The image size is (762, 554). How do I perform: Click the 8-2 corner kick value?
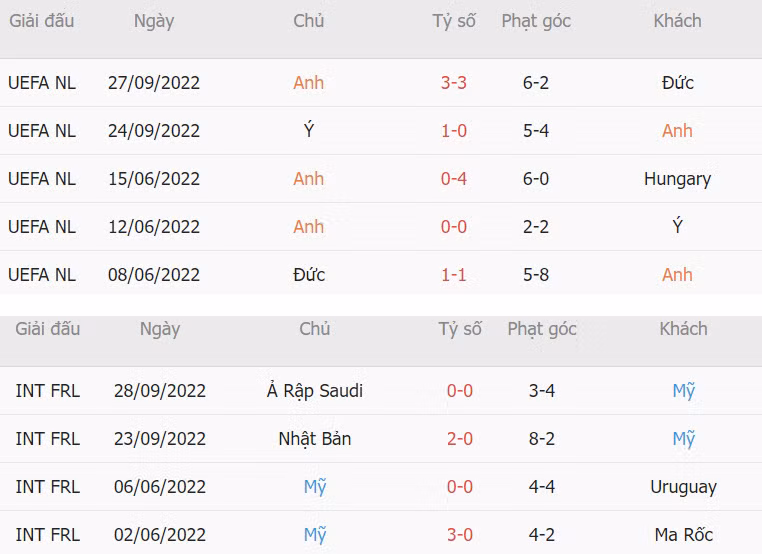(542, 439)
